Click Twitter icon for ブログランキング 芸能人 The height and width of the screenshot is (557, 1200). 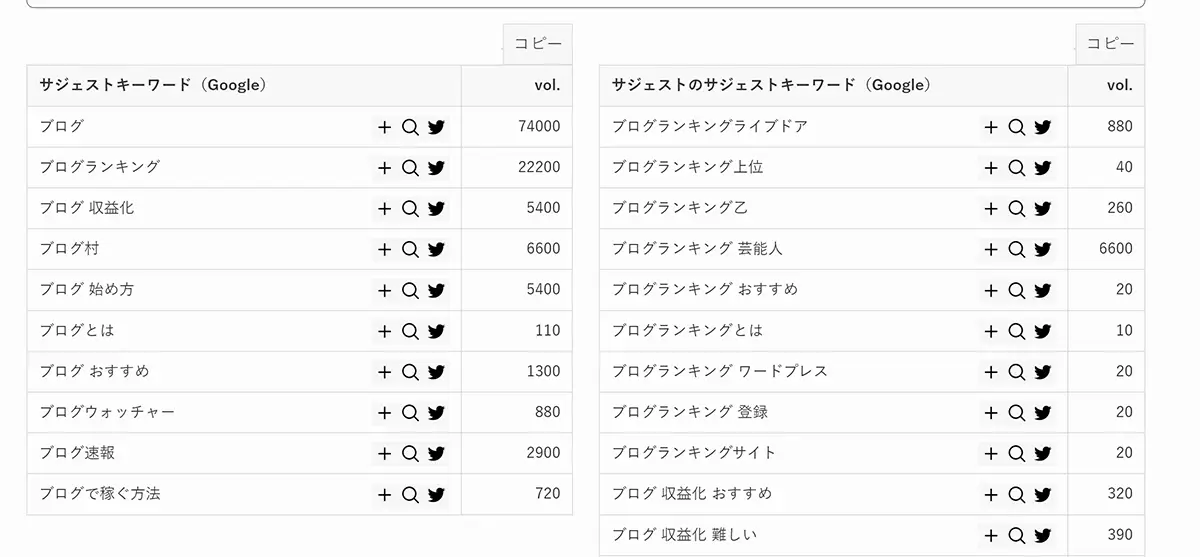pos(1043,250)
